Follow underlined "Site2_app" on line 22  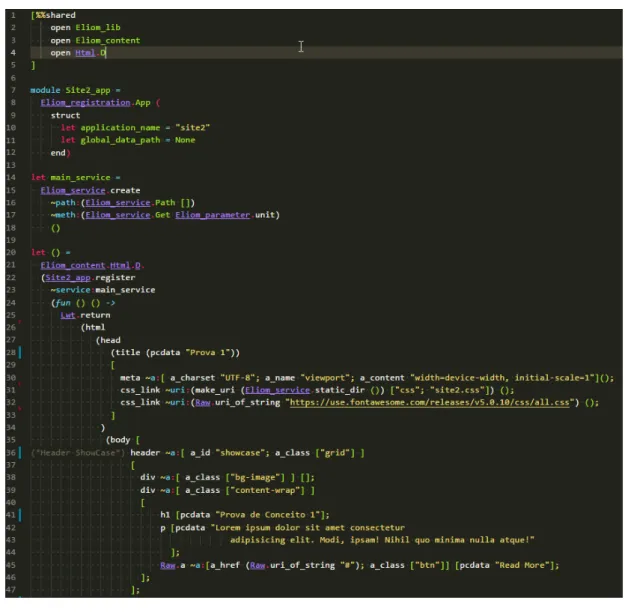(68, 277)
